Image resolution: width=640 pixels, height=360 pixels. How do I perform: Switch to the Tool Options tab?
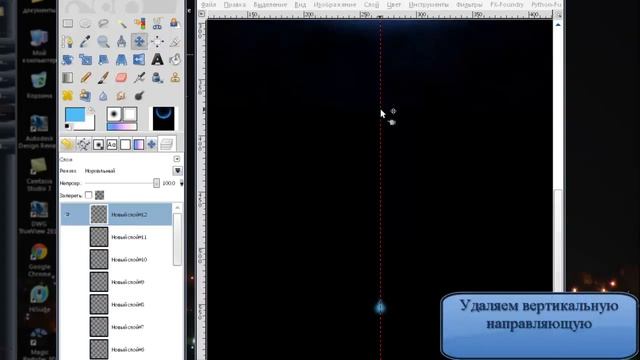point(67,144)
